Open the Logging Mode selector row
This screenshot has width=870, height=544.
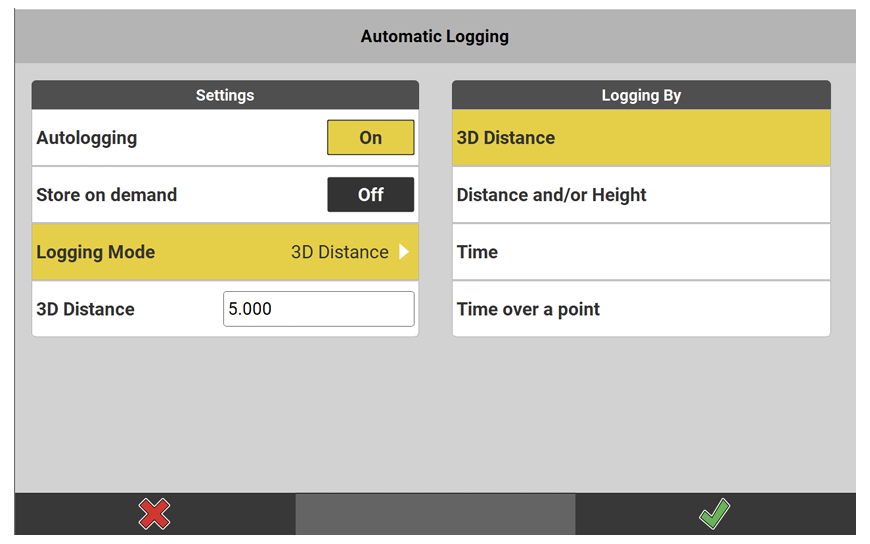[x=225, y=252]
